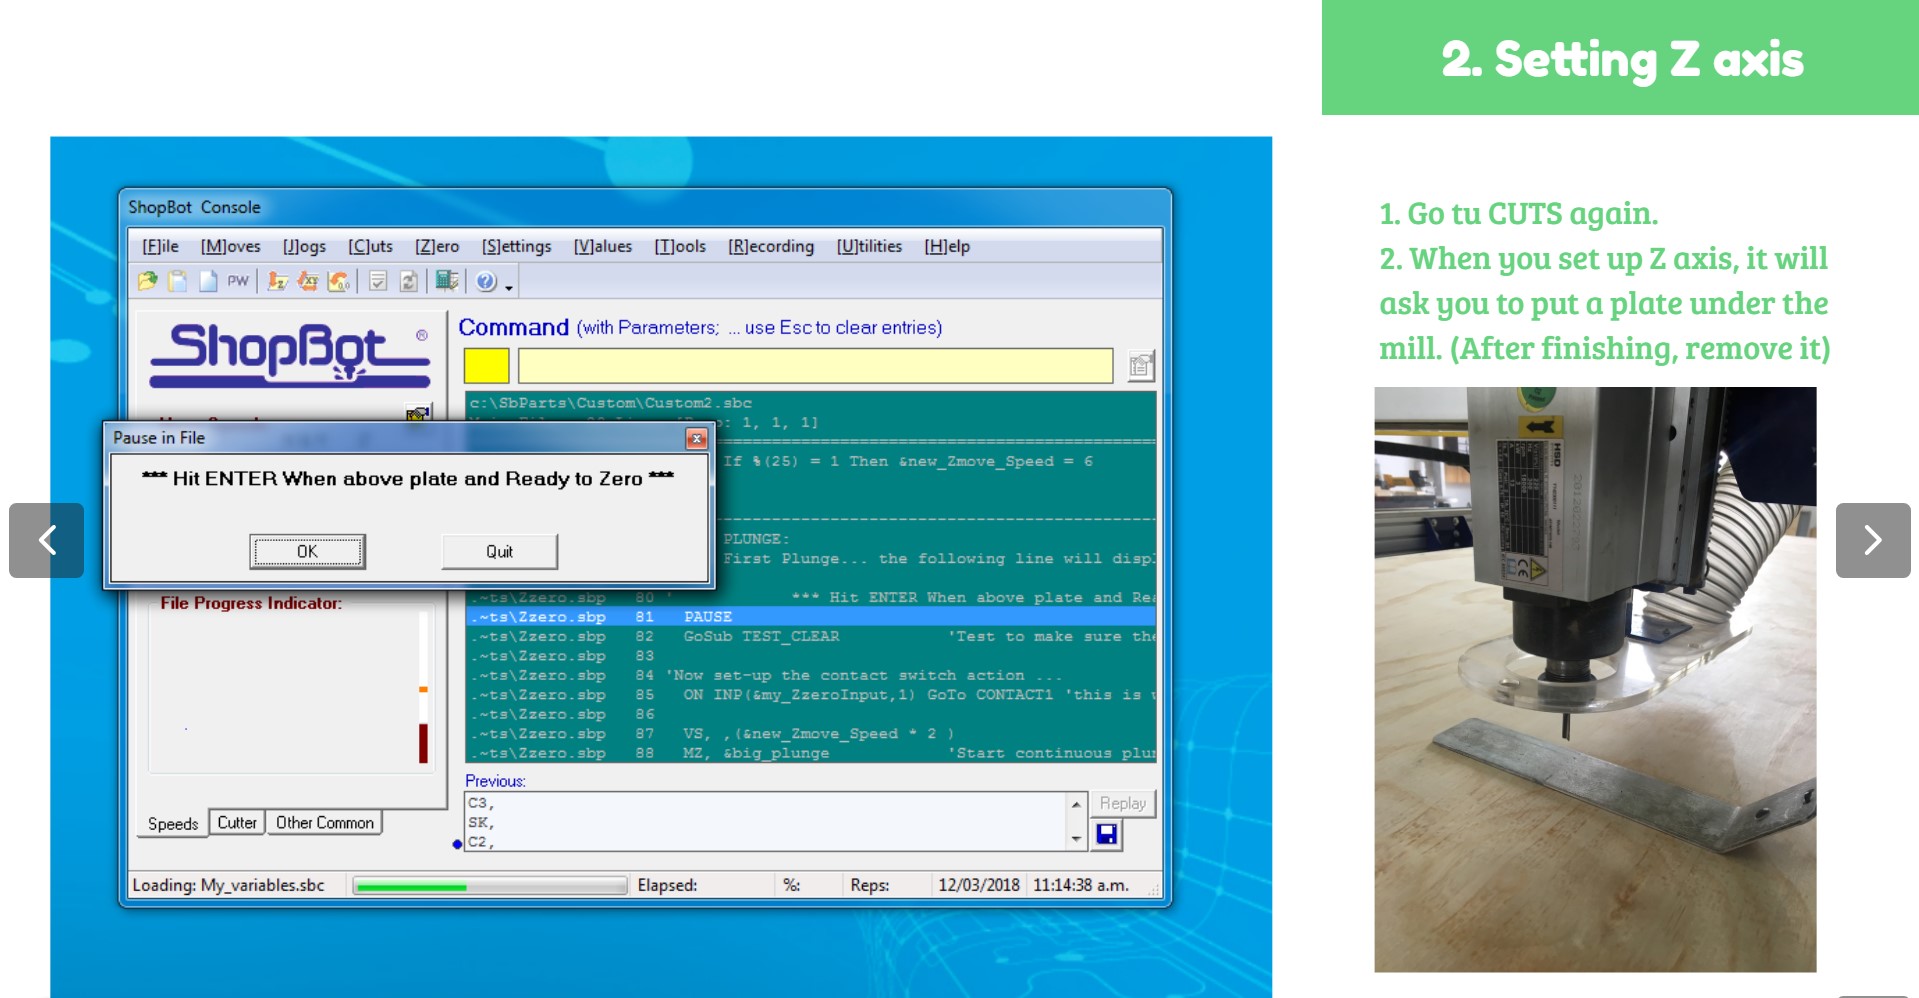
Task: Open the [C]uts menu
Action: 370,246
